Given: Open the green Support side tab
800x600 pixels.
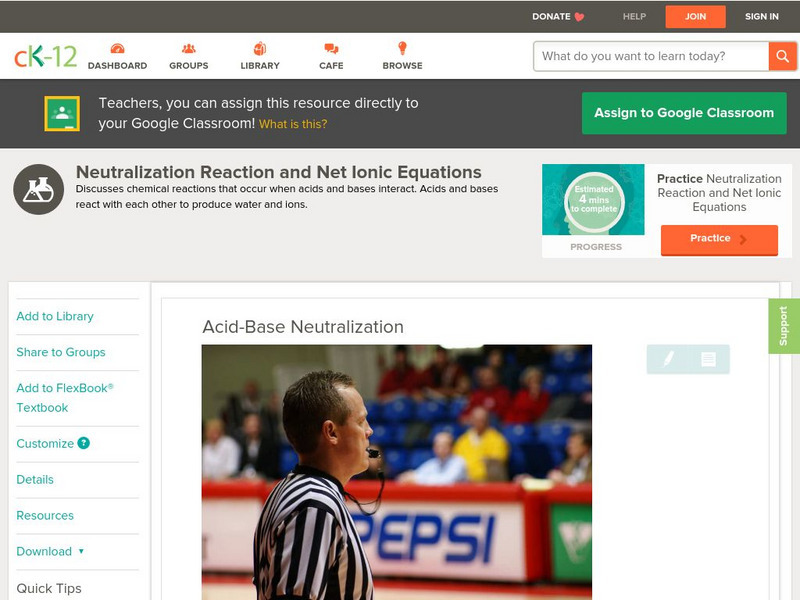Looking at the screenshot, I should click(784, 326).
